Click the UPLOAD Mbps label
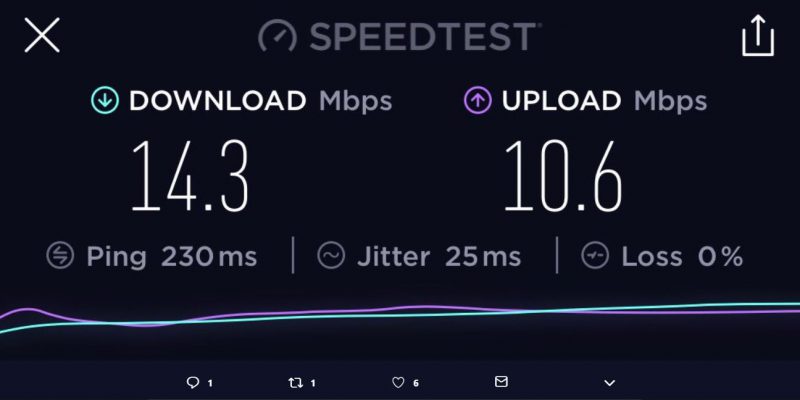The image size is (800, 400). [x=604, y=101]
